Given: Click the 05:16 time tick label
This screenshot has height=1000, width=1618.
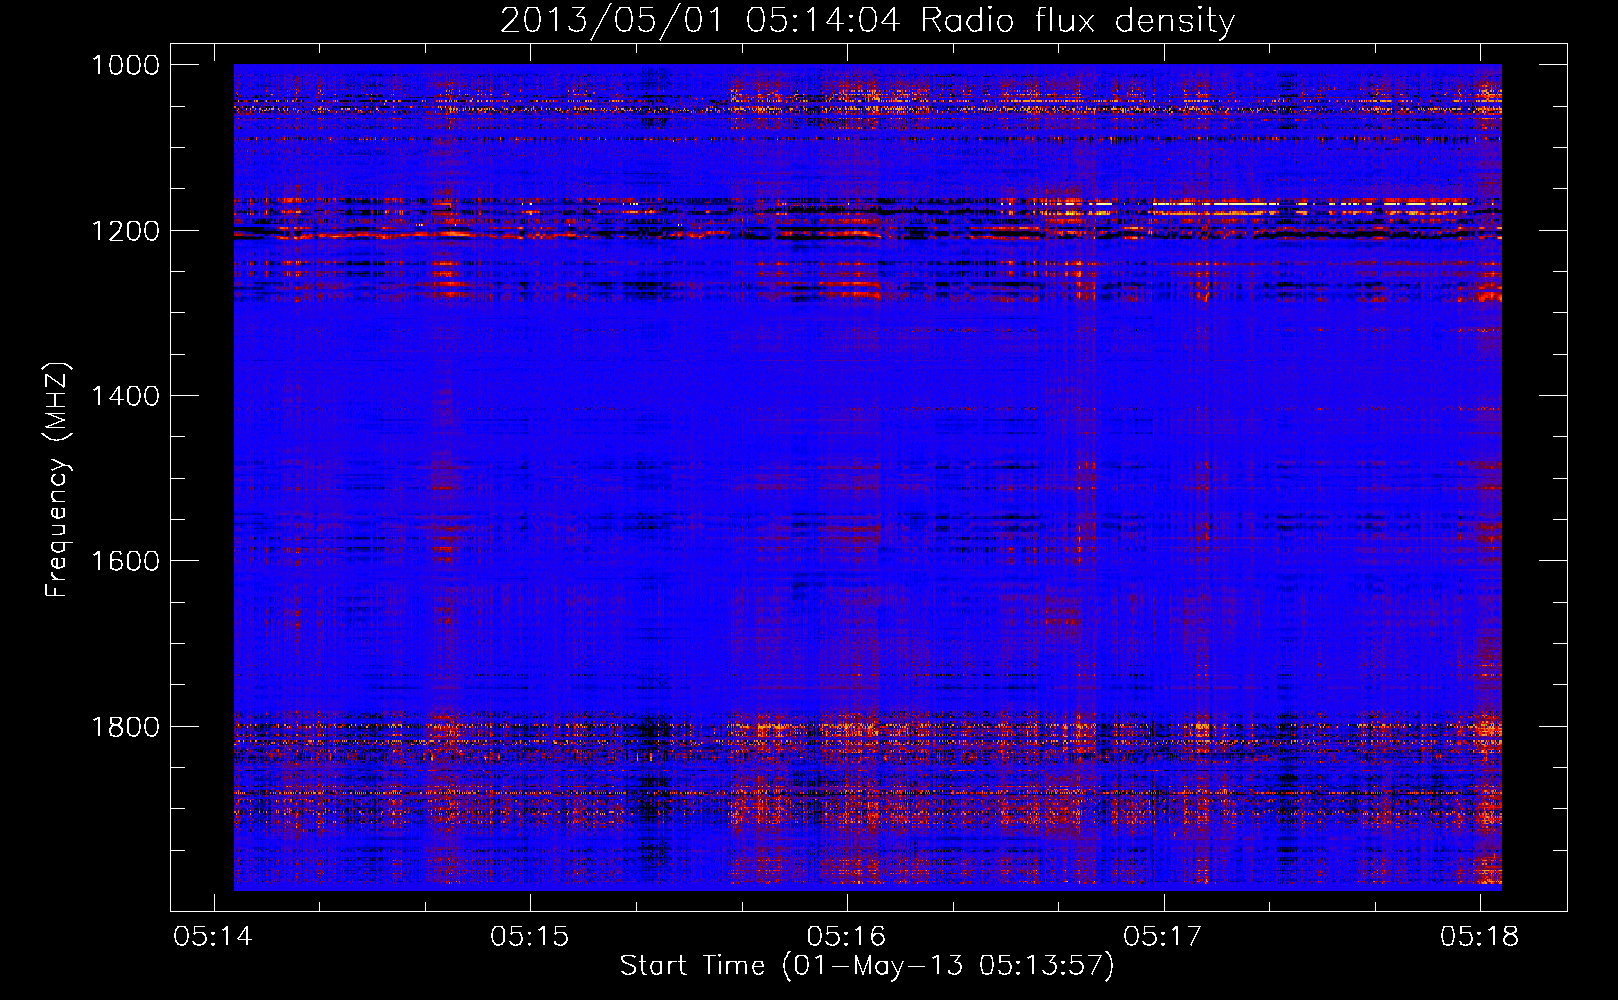Looking at the screenshot, I should coord(847,937).
